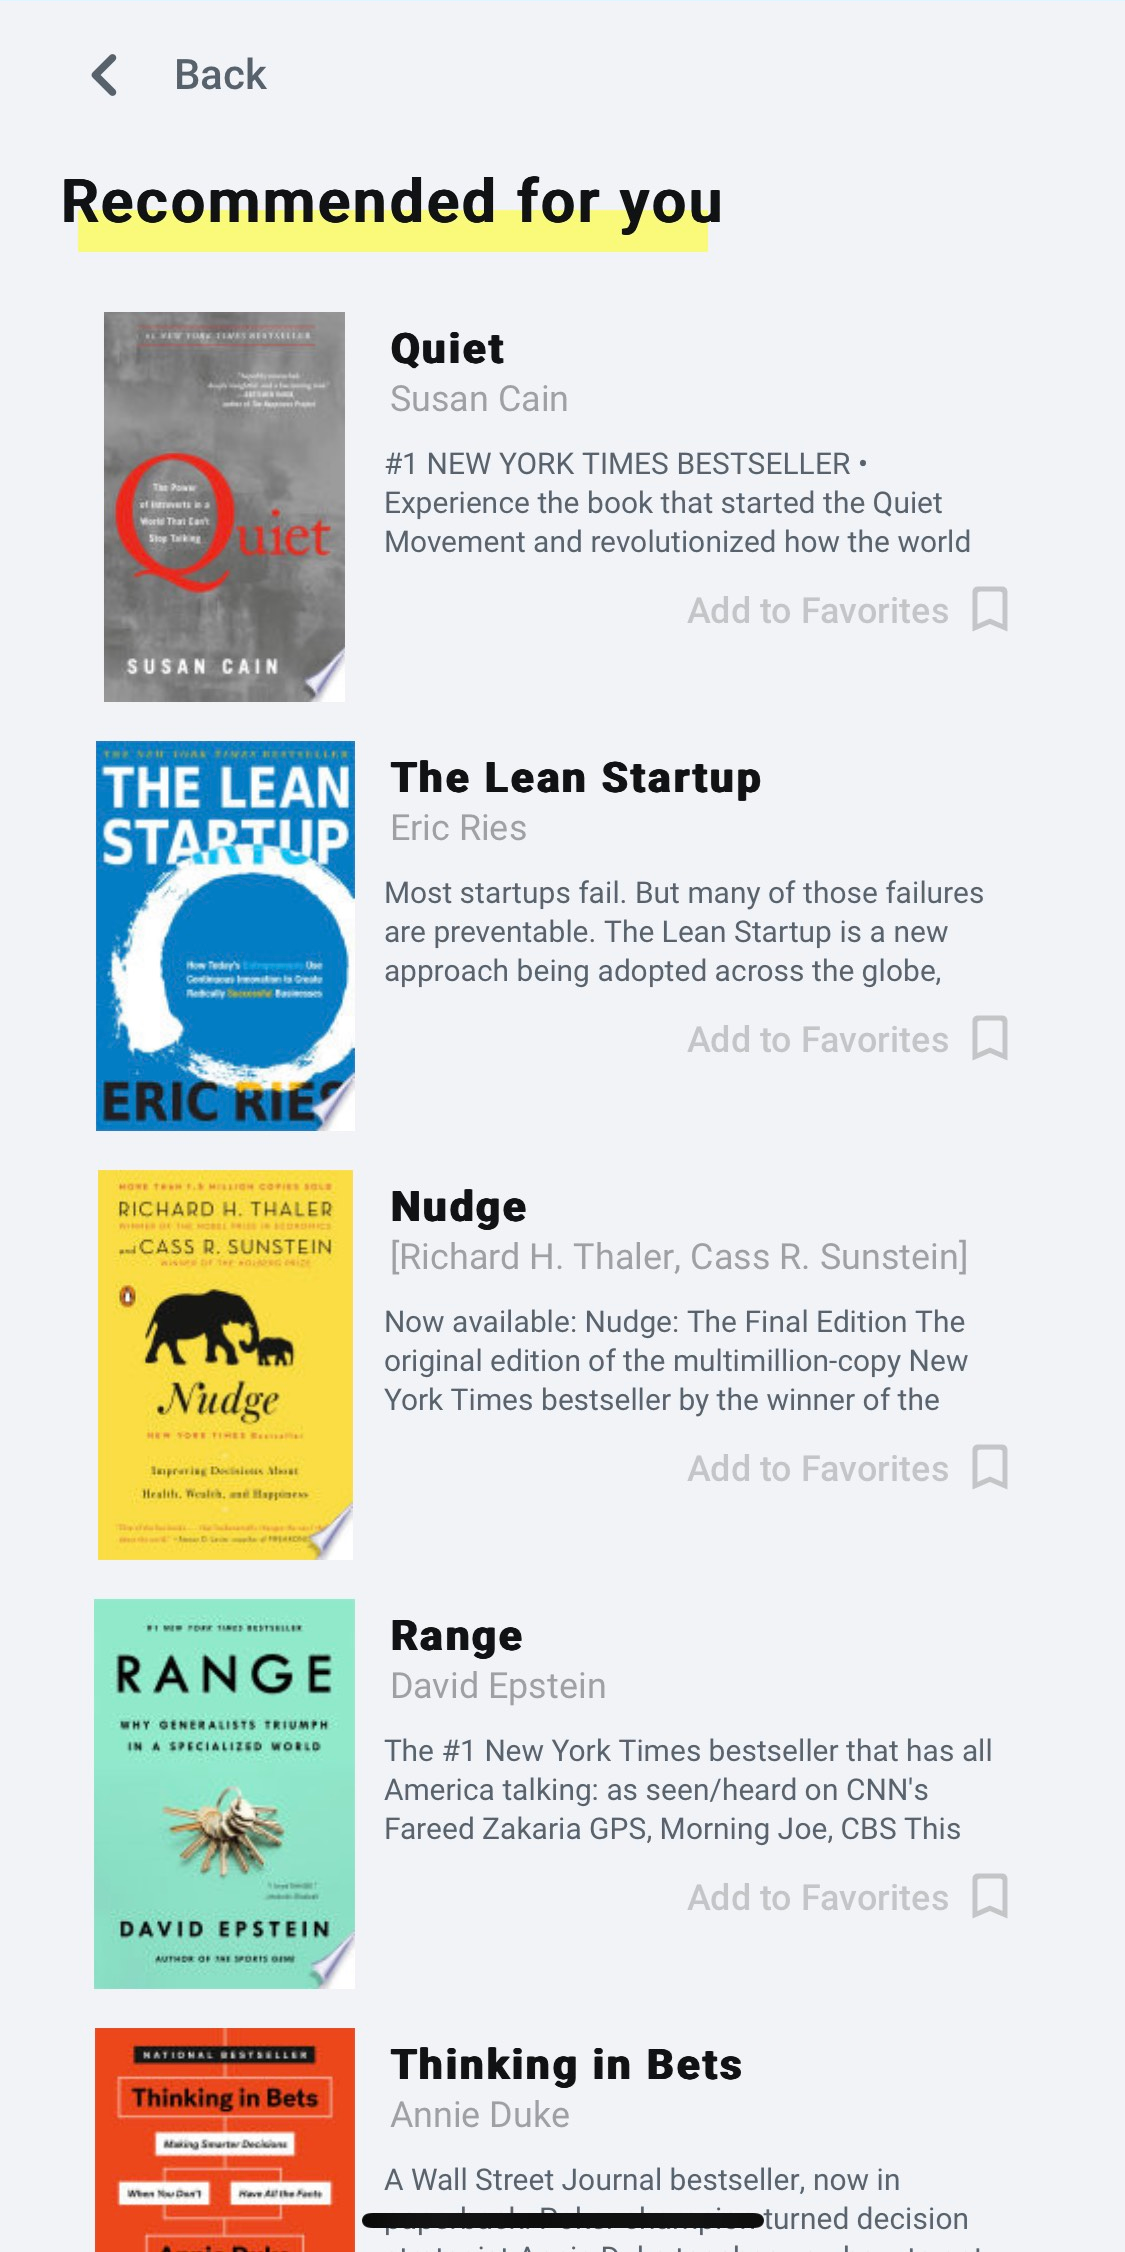
Task: Open the Quiet book cover
Action: (224, 506)
